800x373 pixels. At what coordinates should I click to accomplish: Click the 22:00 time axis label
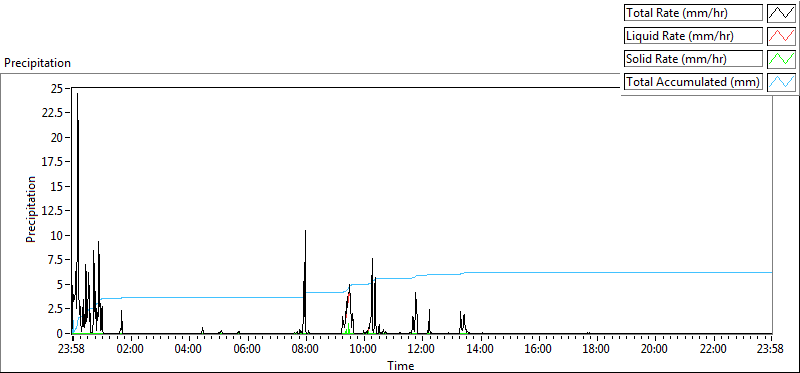click(x=713, y=350)
